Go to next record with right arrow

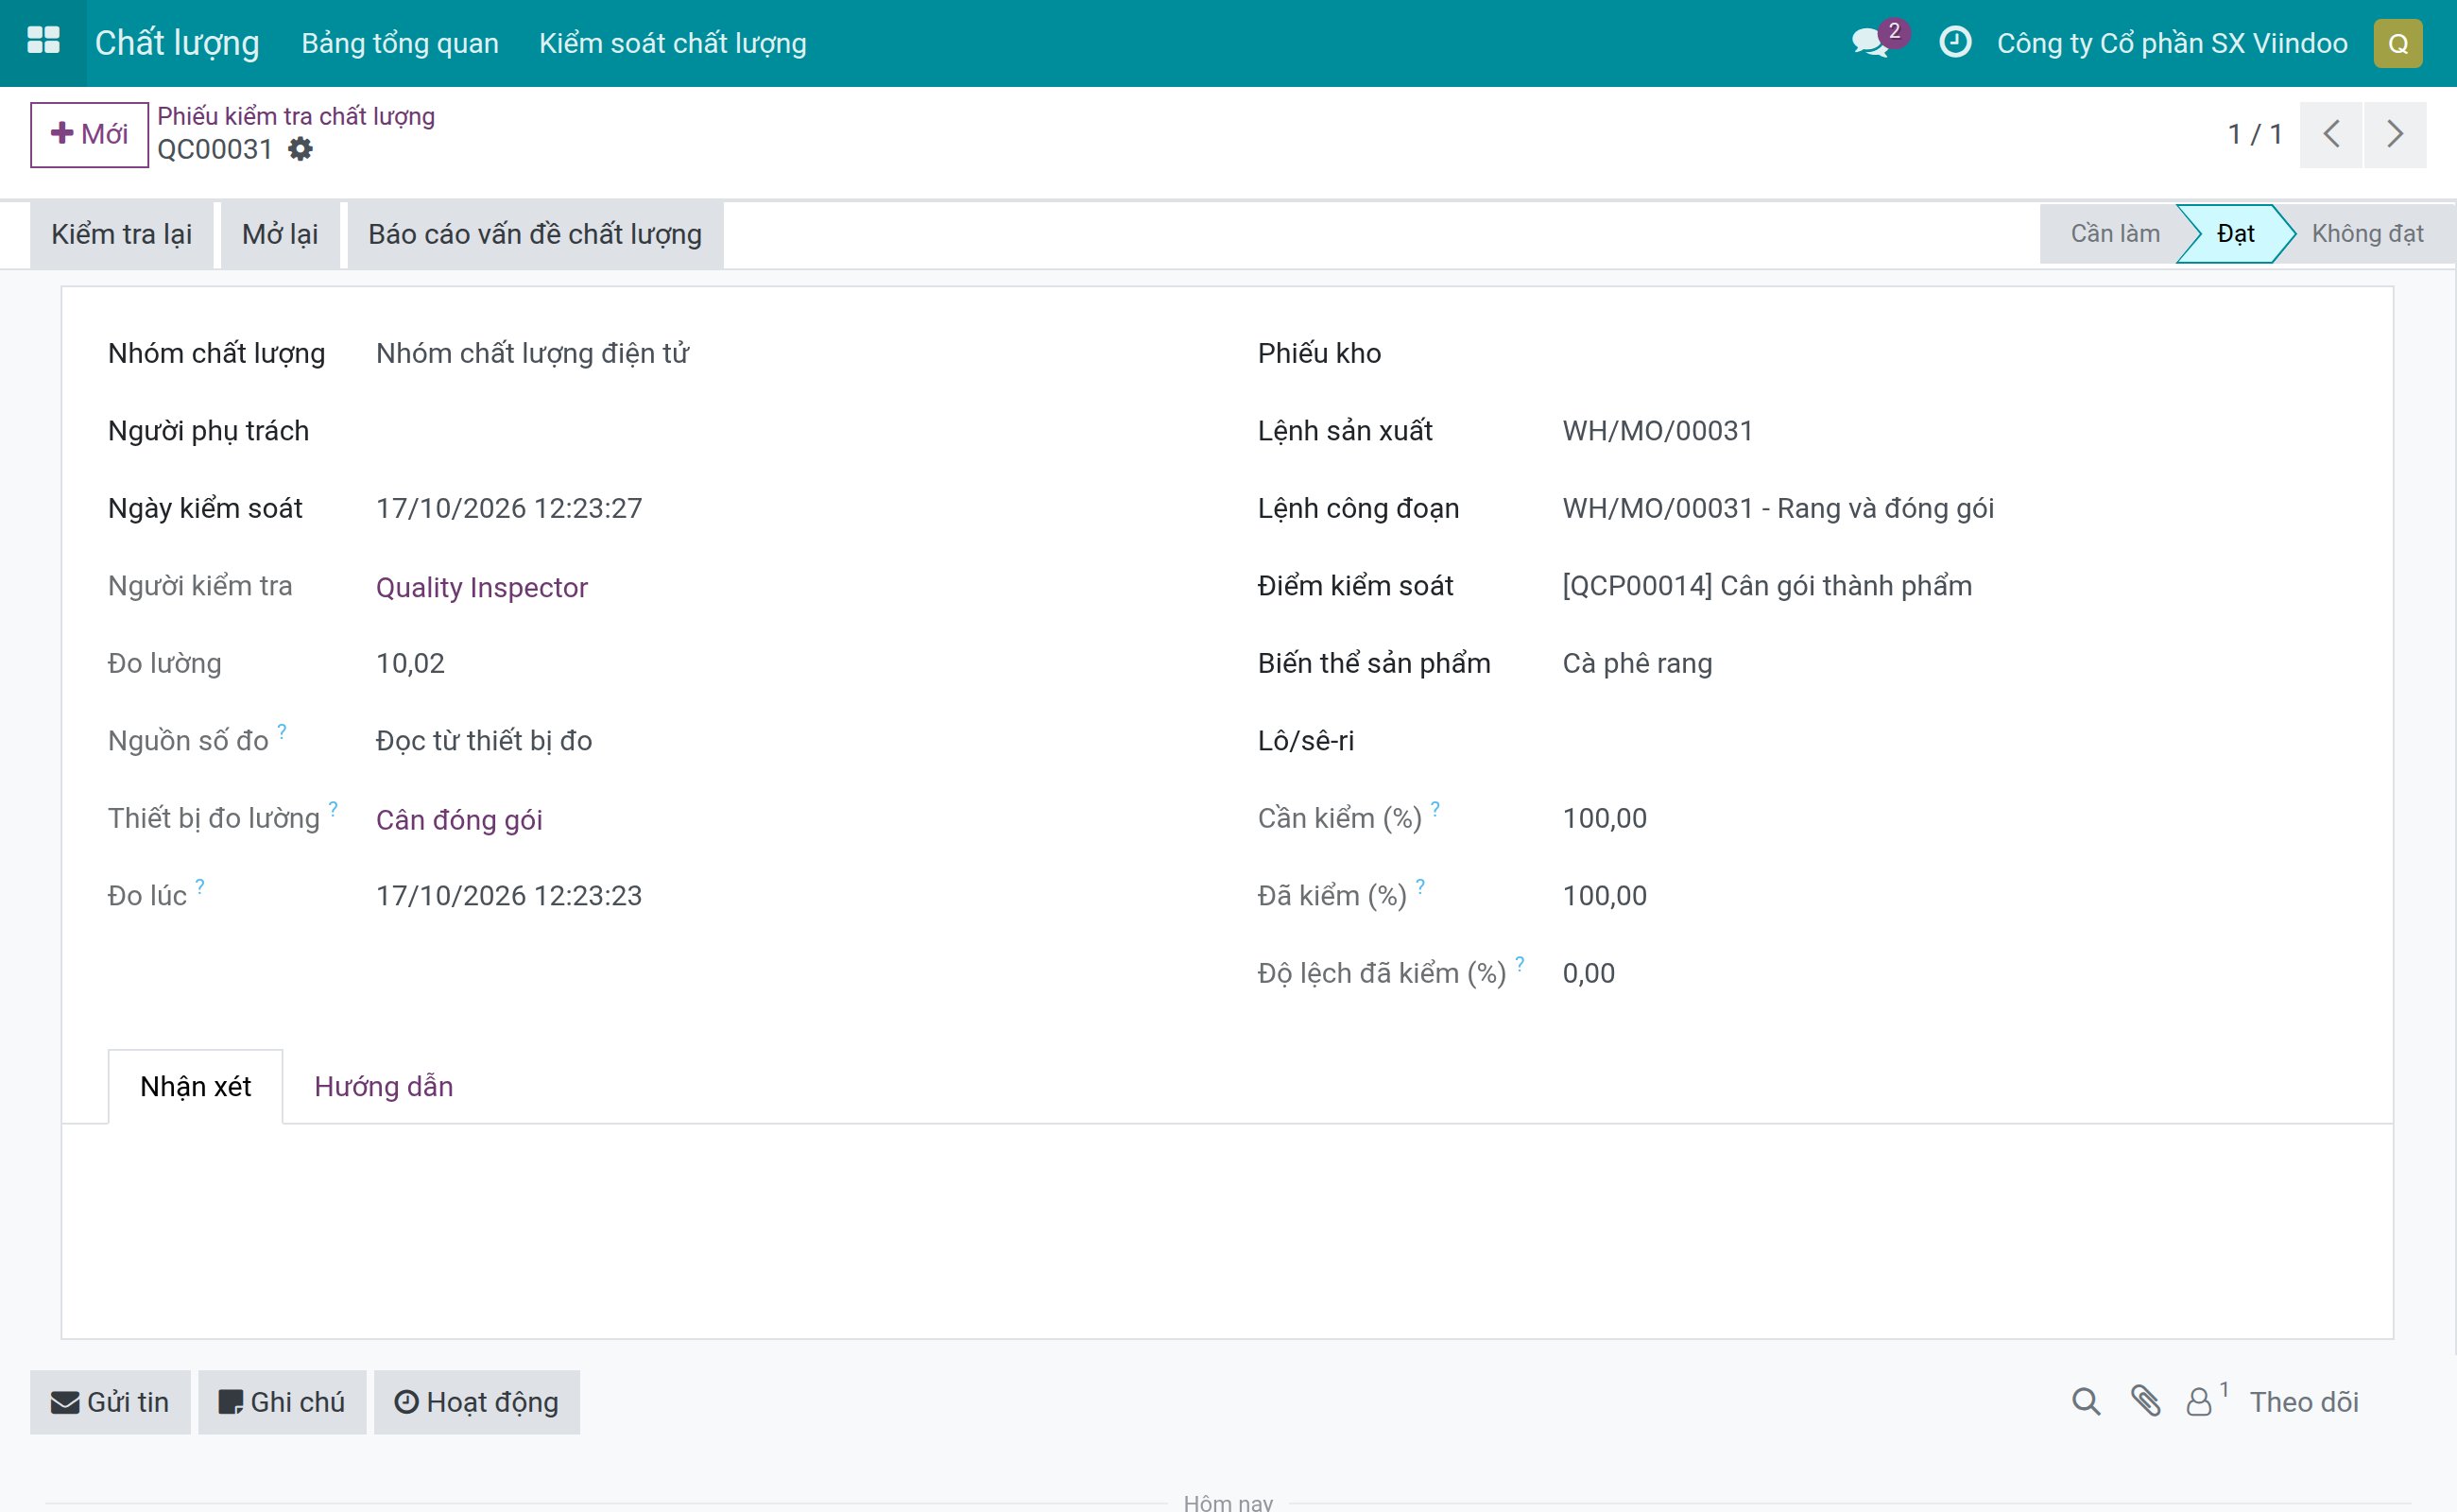click(2394, 134)
